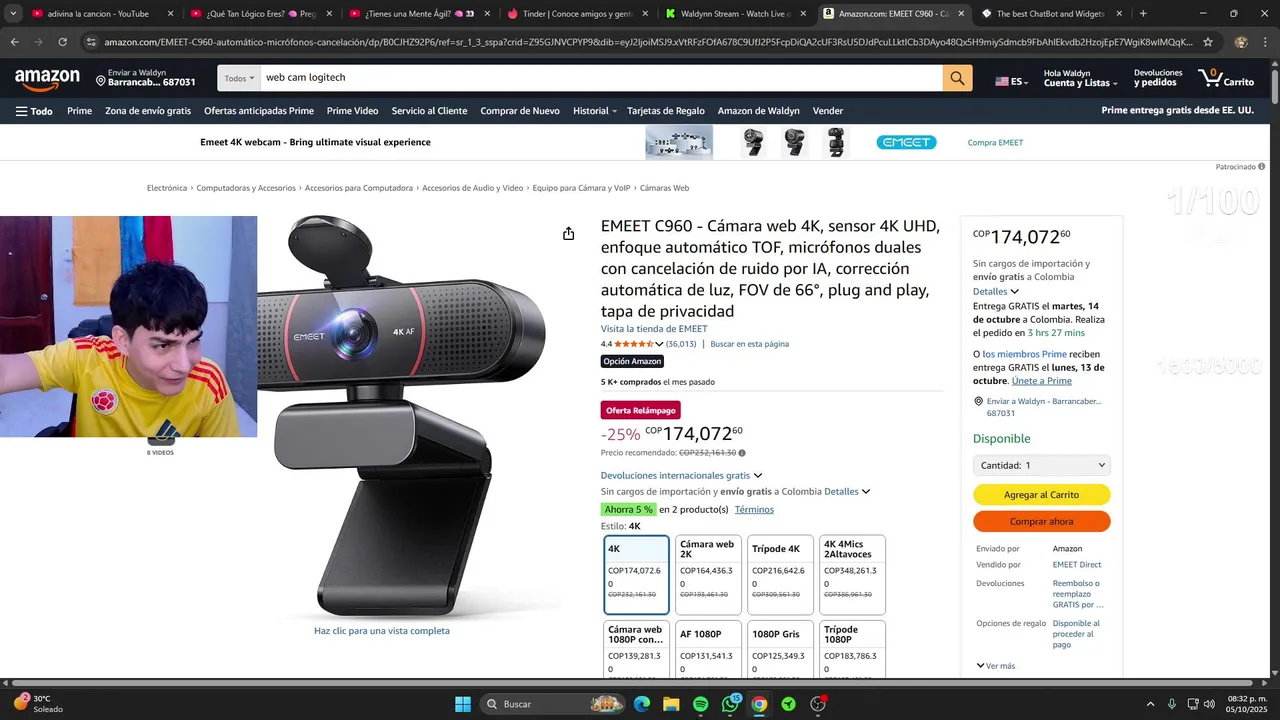
Task: Open the shopping cart (Carrito)
Action: point(1226,78)
